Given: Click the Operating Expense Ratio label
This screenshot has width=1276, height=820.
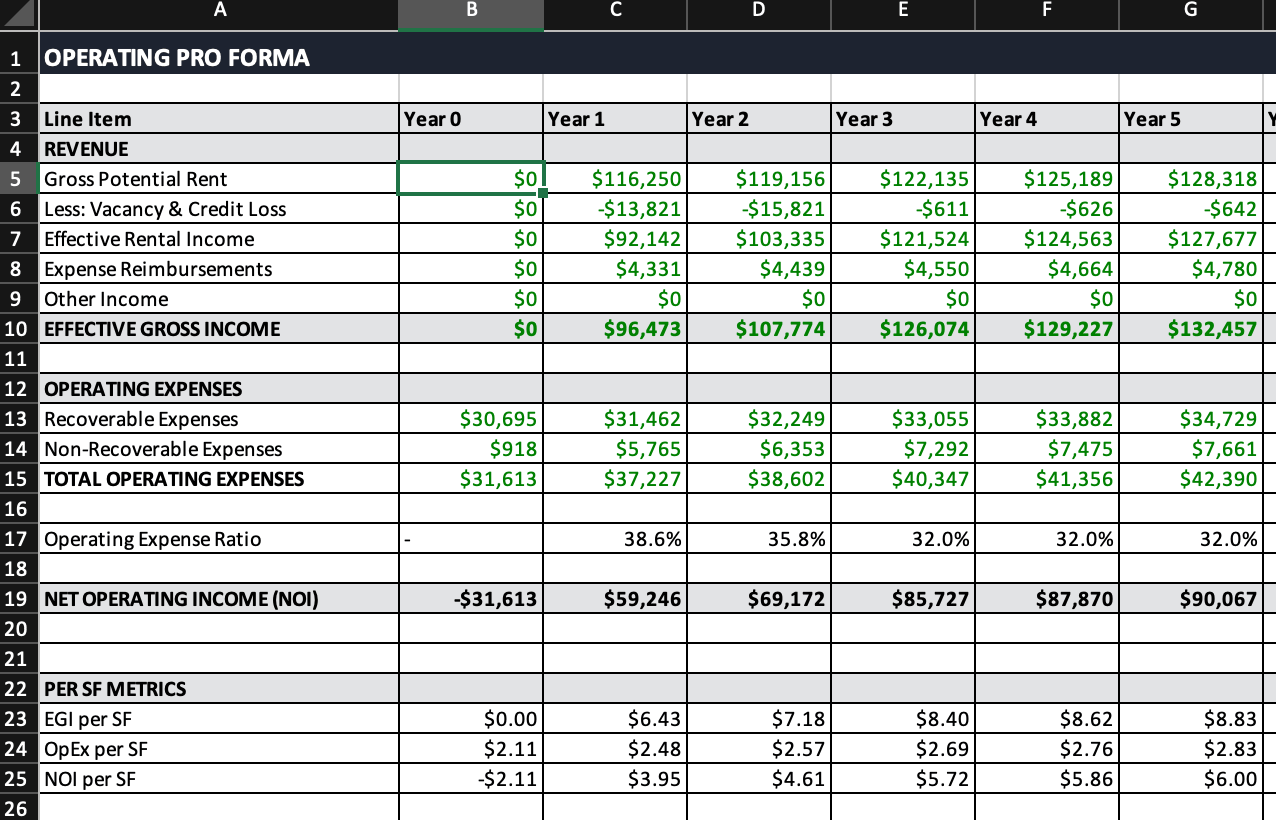Looking at the screenshot, I should [x=152, y=539].
